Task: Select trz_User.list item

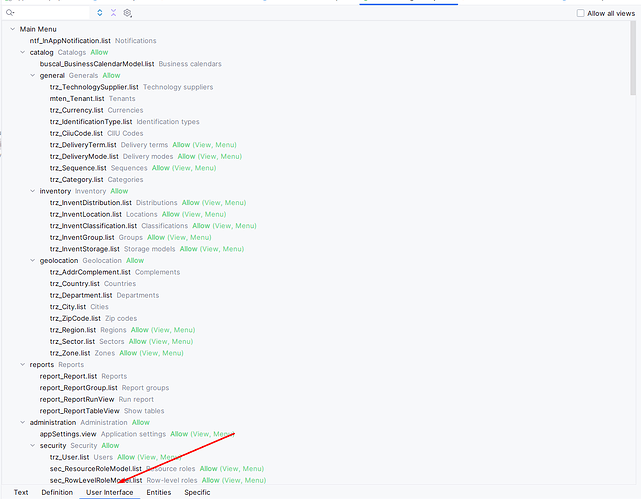Action: 69,457
